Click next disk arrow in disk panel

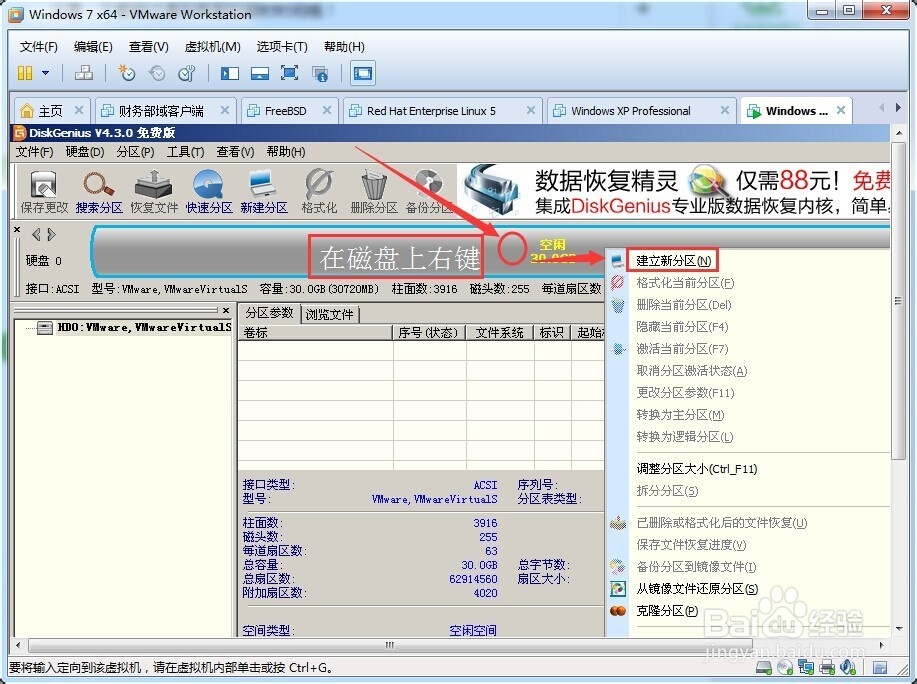click(x=51, y=234)
